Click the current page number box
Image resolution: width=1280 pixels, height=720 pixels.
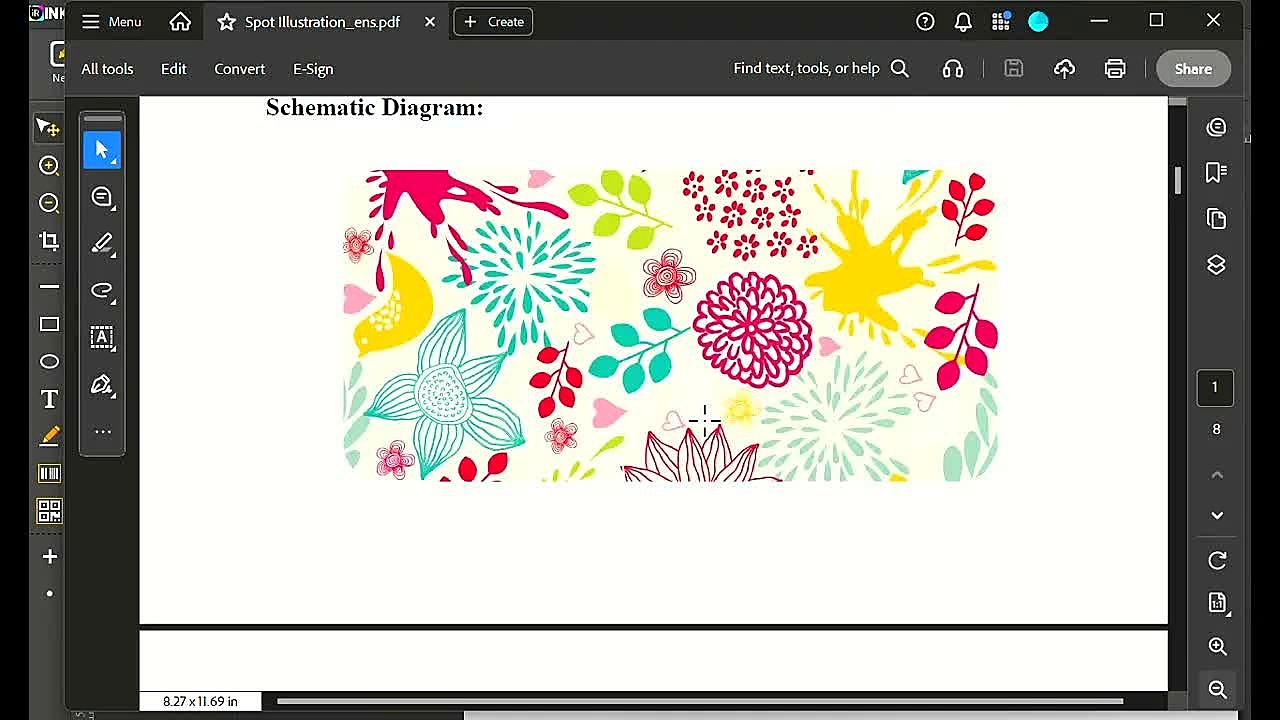tap(1215, 388)
